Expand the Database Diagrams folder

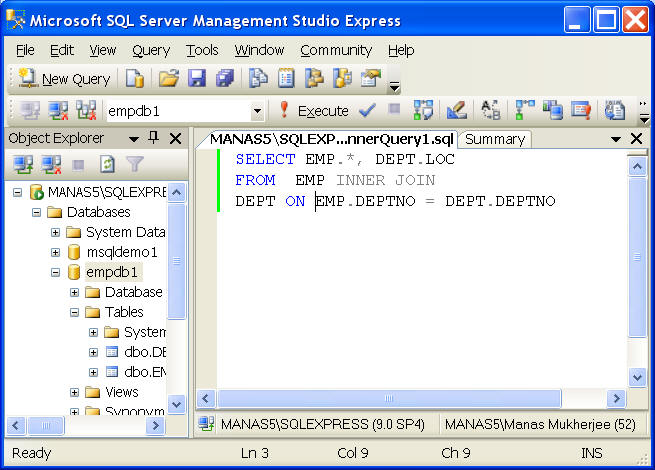click(74, 292)
